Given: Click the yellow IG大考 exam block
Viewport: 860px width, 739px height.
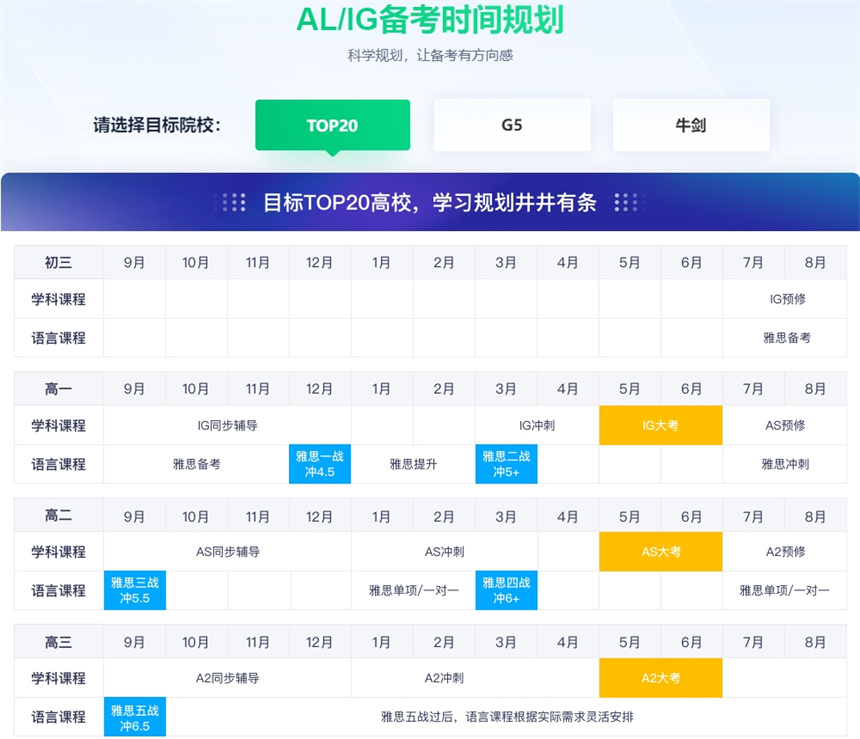Looking at the screenshot, I should pos(660,425).
